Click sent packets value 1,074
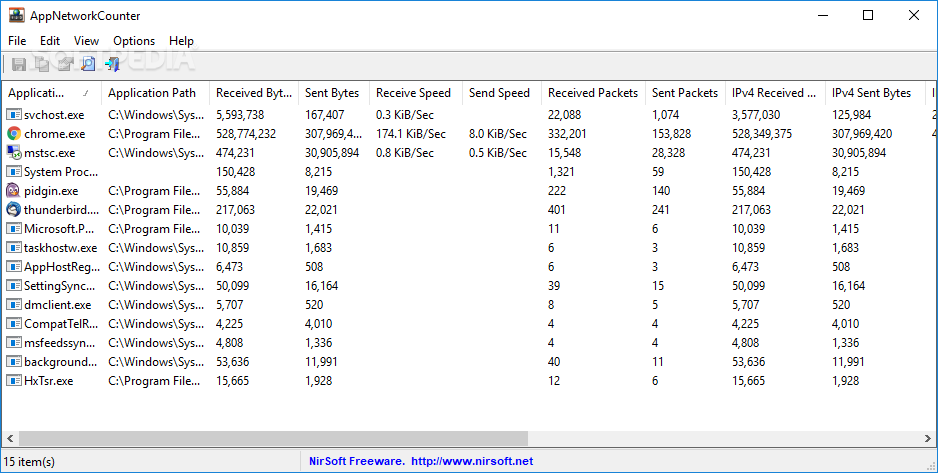 point(665,115)
